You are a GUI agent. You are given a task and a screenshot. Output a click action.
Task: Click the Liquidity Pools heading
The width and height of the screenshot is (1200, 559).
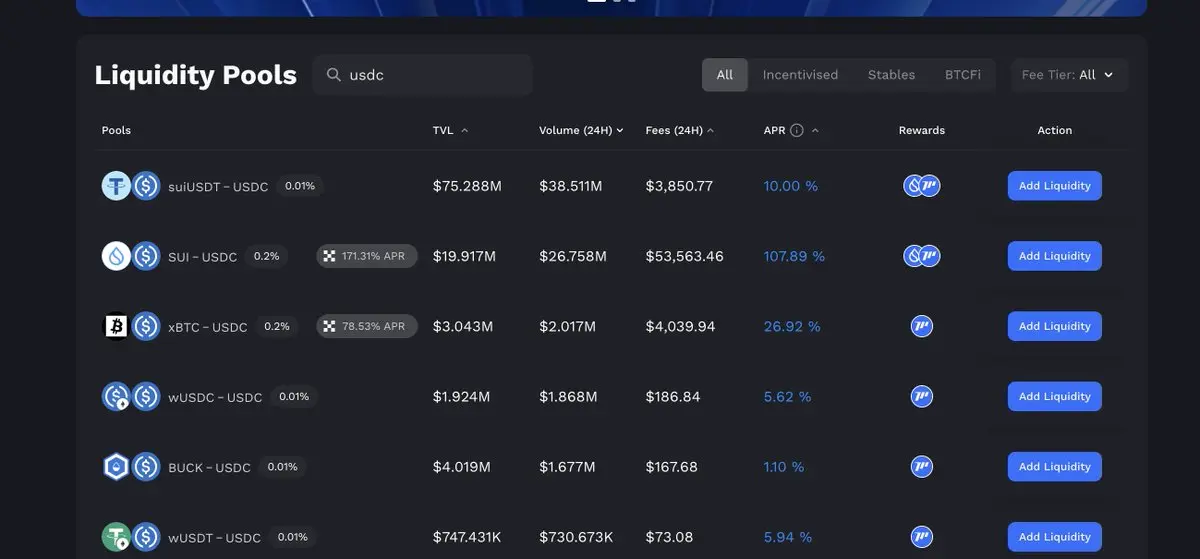coord(195,75)
